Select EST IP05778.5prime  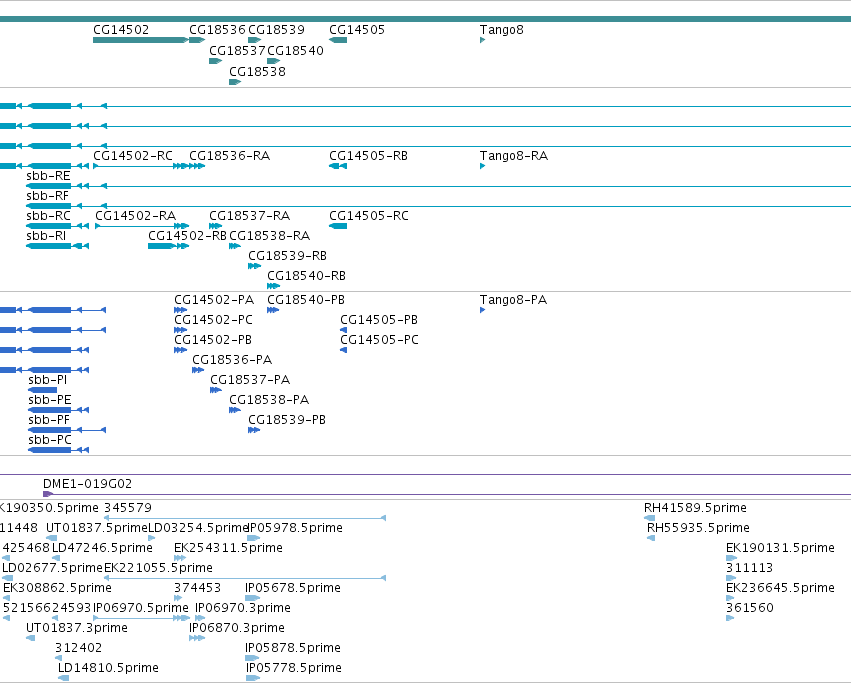(253, 678)
